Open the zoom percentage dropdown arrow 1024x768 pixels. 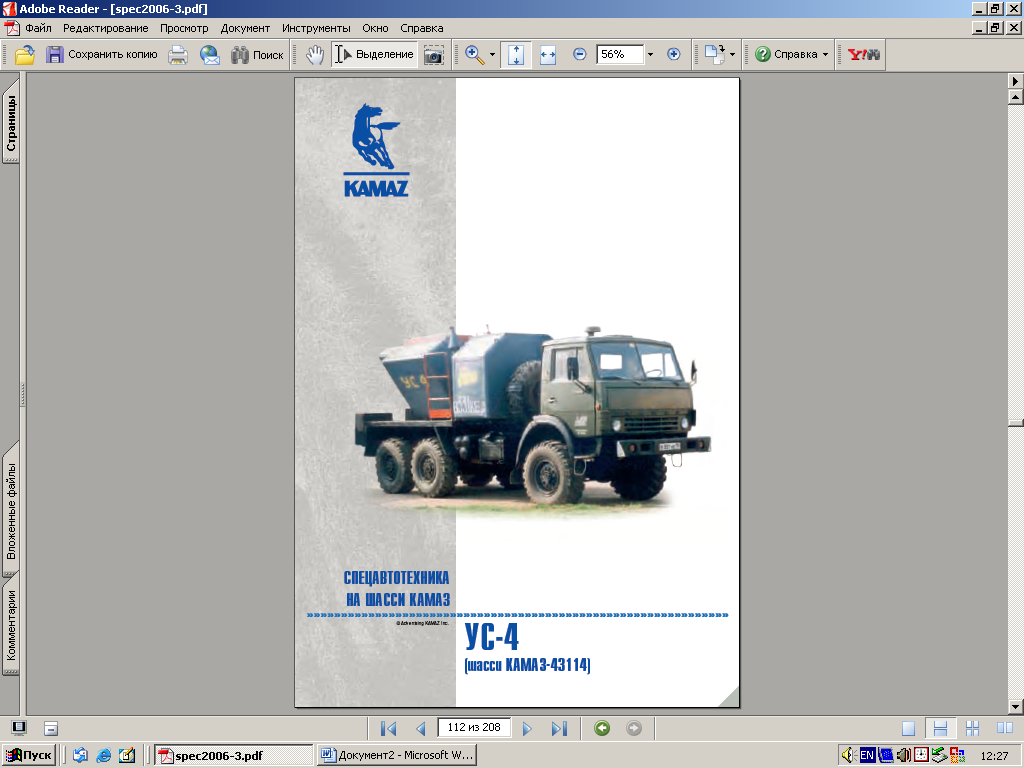[650, 55]
